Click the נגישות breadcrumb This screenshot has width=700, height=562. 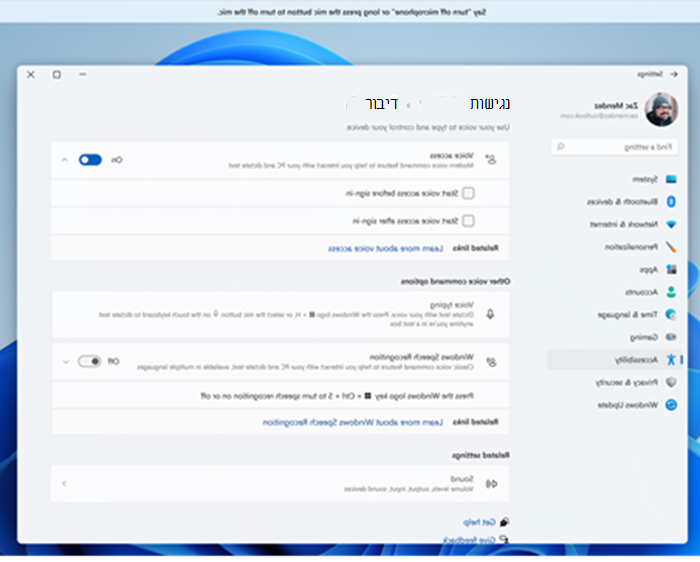490,104
